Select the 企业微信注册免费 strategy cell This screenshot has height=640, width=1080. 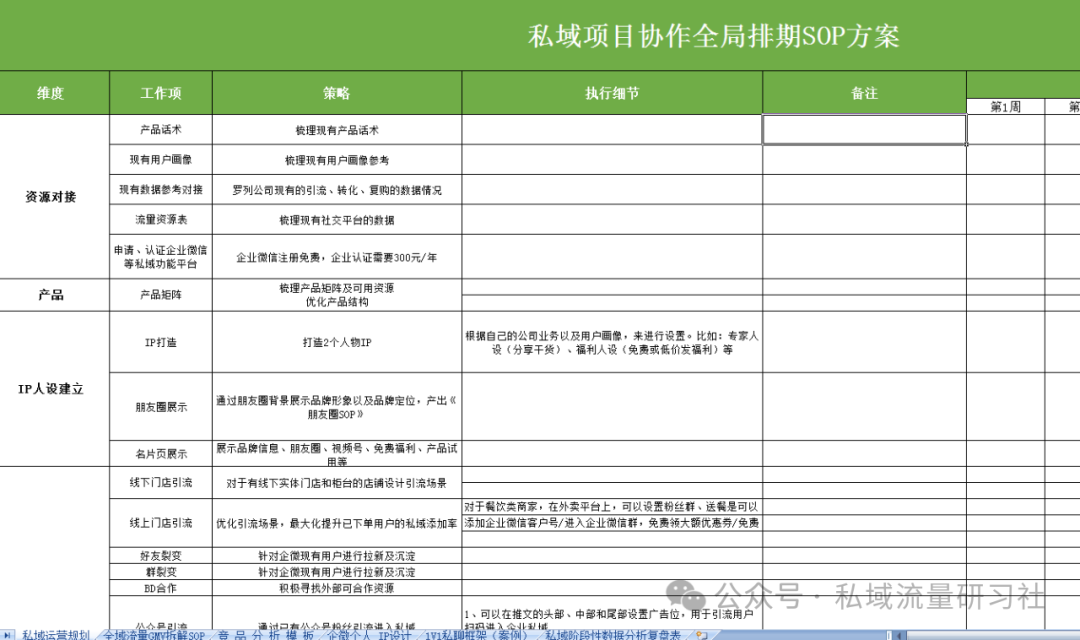click(x=337, y=257)
